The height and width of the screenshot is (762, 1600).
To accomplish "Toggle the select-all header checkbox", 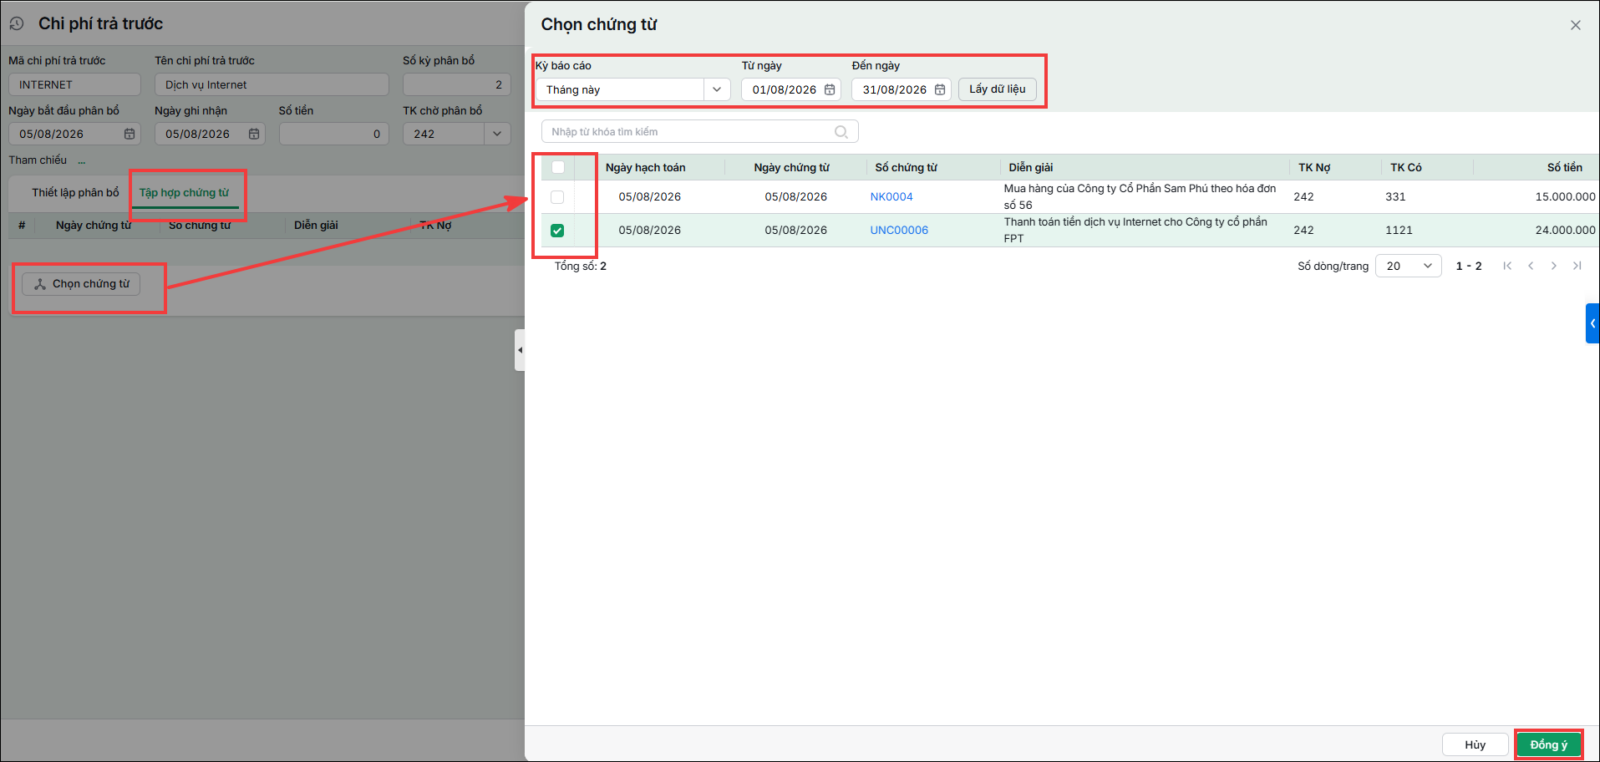I will point(558,168).
